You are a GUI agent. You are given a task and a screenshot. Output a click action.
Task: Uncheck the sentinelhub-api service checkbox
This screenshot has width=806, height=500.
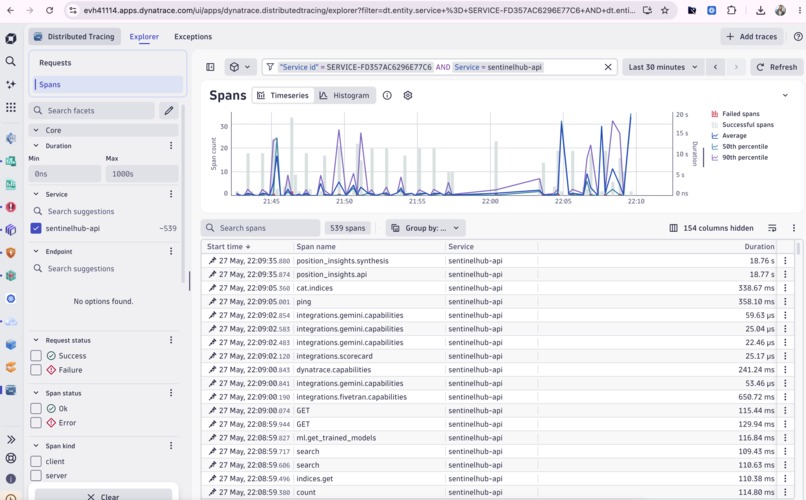[x=36, y=228]
